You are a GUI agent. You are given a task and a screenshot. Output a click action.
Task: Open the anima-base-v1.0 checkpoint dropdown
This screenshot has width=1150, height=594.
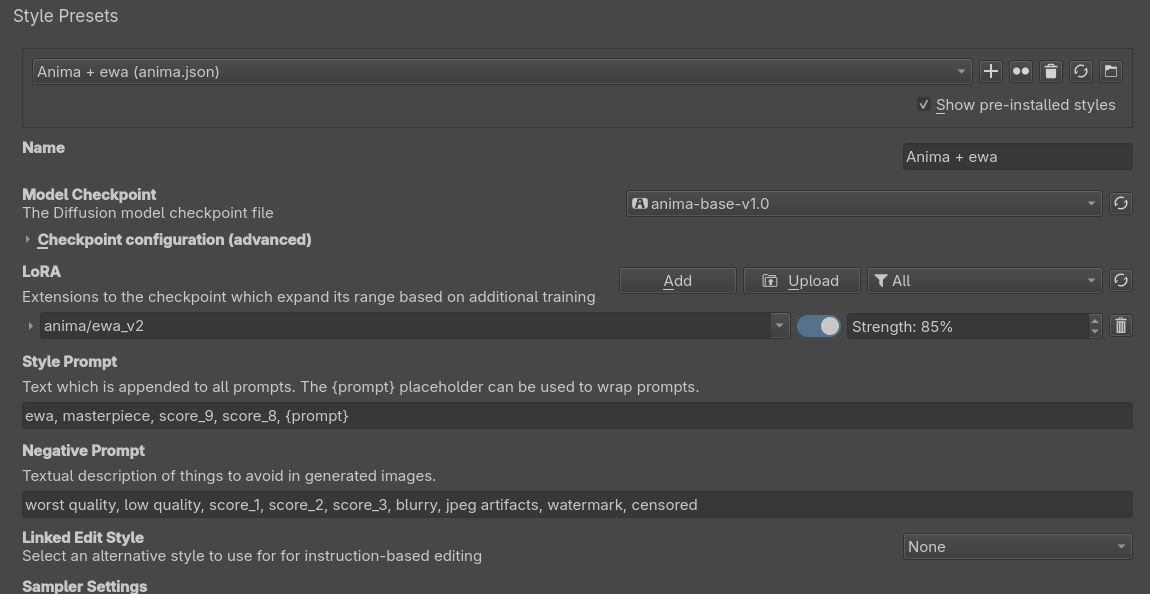(864, 203)
